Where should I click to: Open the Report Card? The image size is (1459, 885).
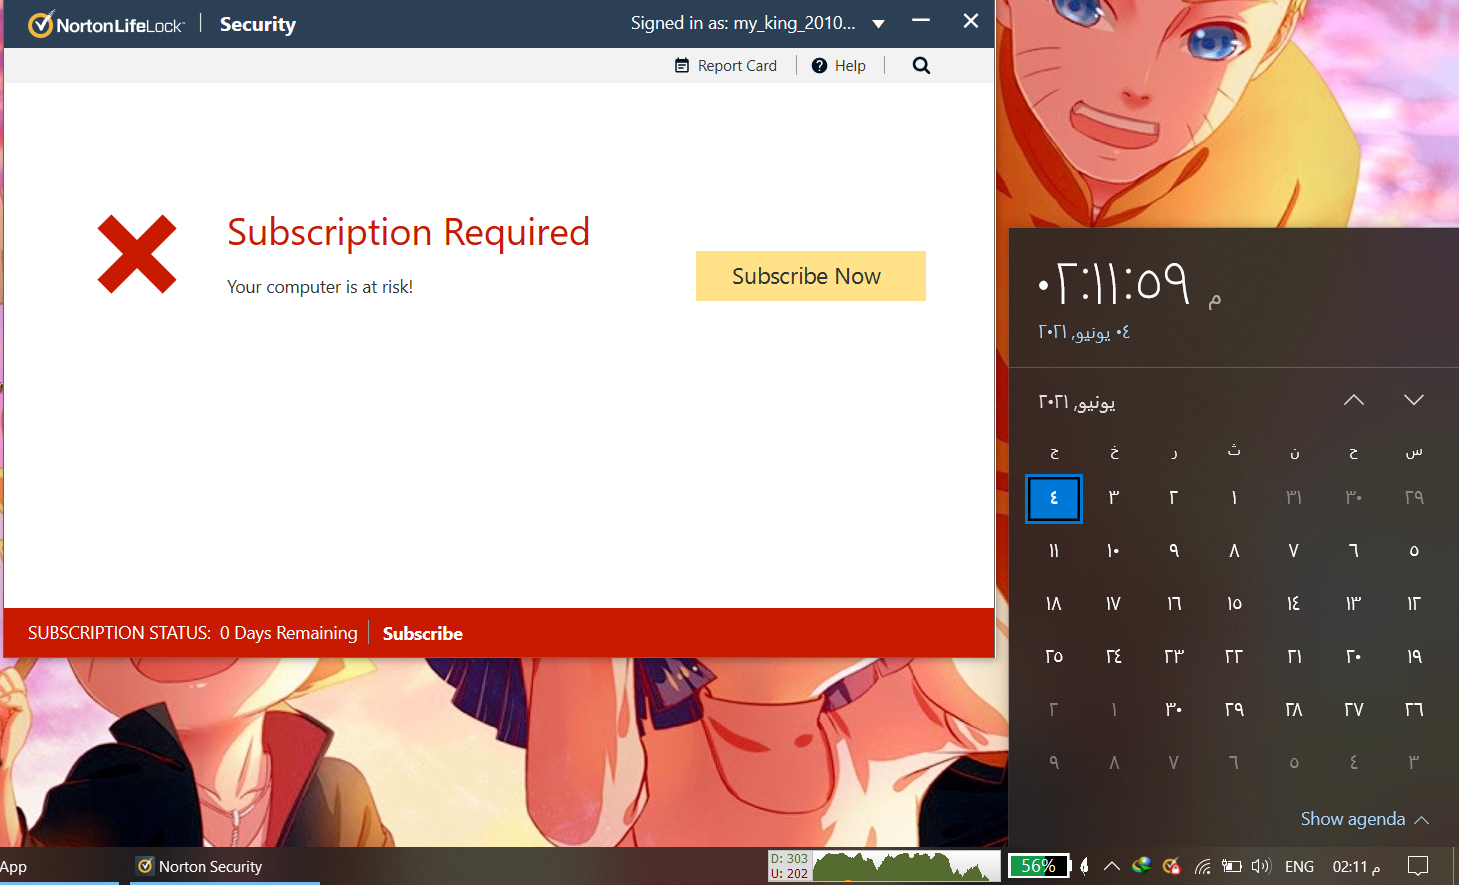coord(726,66)
